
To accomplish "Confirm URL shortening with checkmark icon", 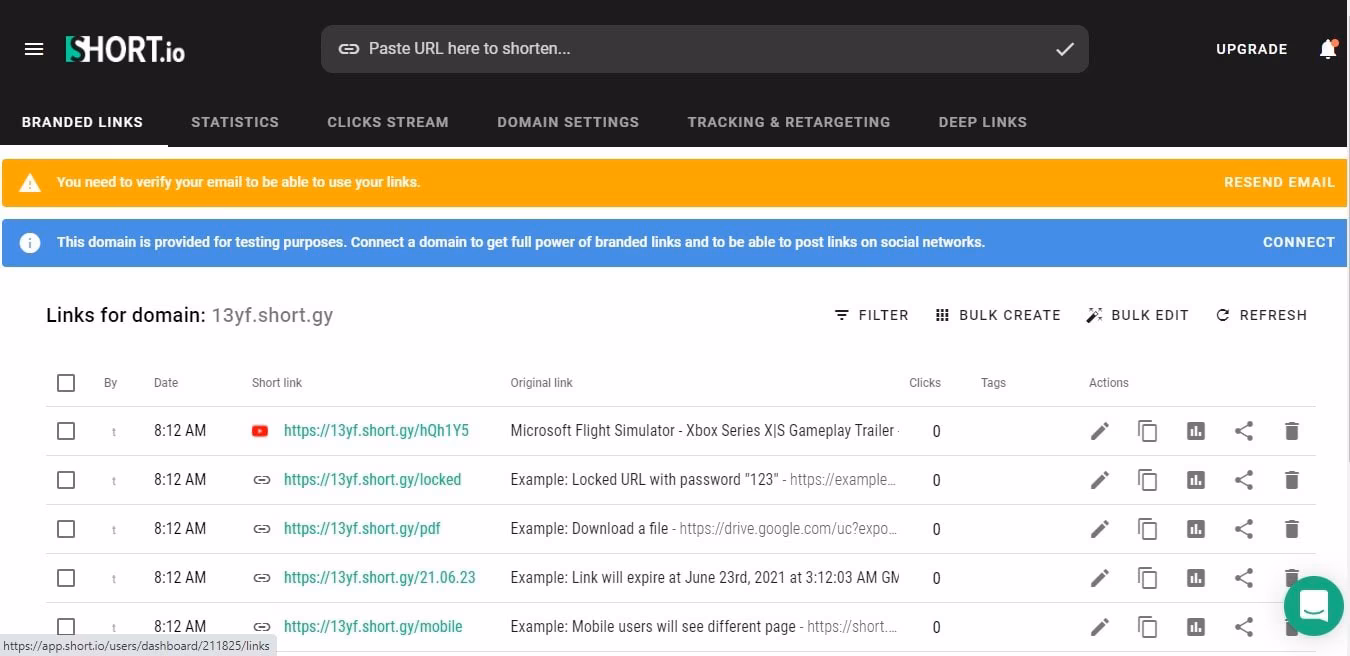I will tap(1065, 49).
